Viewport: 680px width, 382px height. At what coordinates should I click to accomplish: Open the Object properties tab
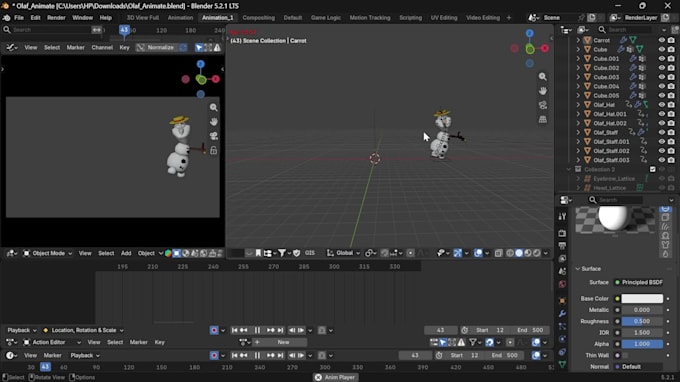coord(562,301)
